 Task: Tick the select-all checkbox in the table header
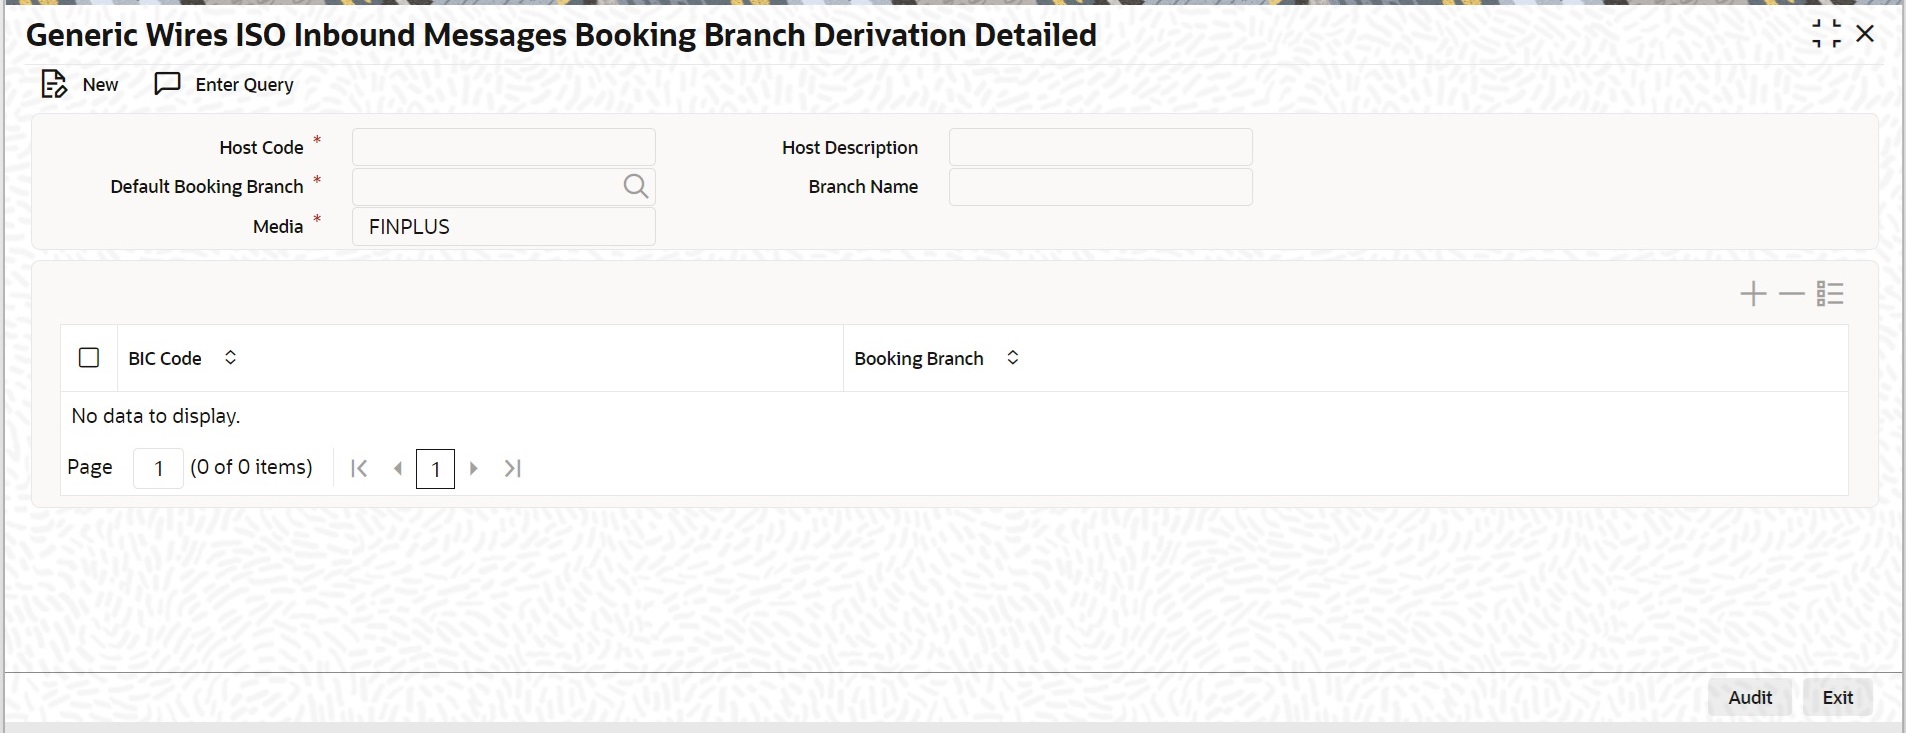pos(89,358)
